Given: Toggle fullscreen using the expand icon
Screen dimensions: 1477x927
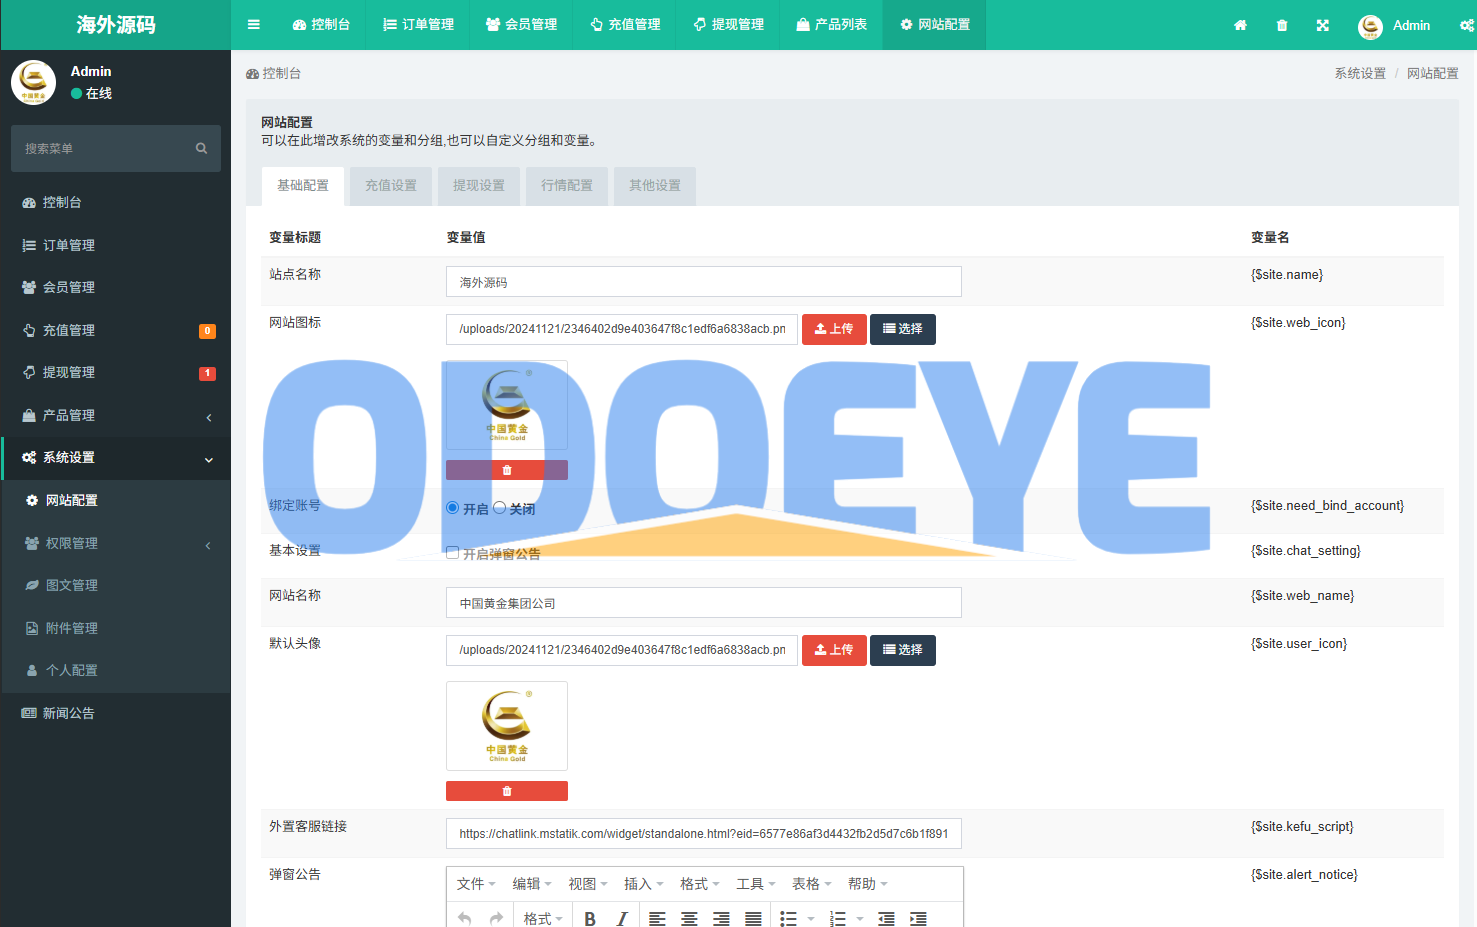Looking at the screenshot, I should (x=1323, y=26).
